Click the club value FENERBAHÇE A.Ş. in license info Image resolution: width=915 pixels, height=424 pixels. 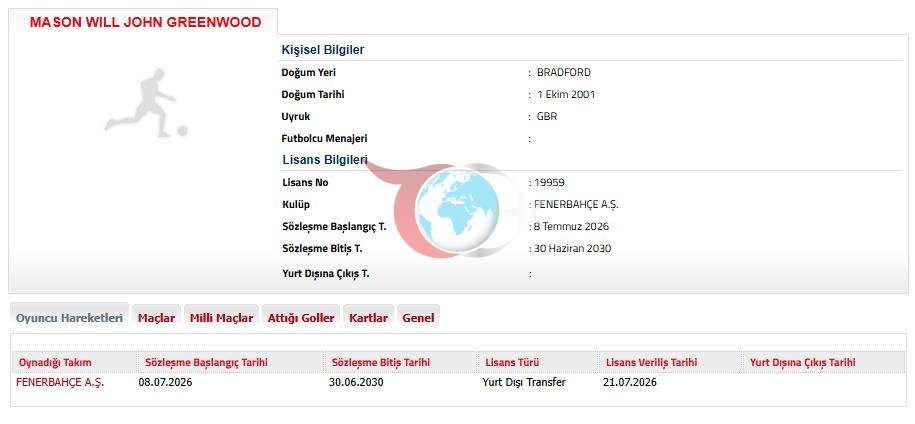click(576, 205)
